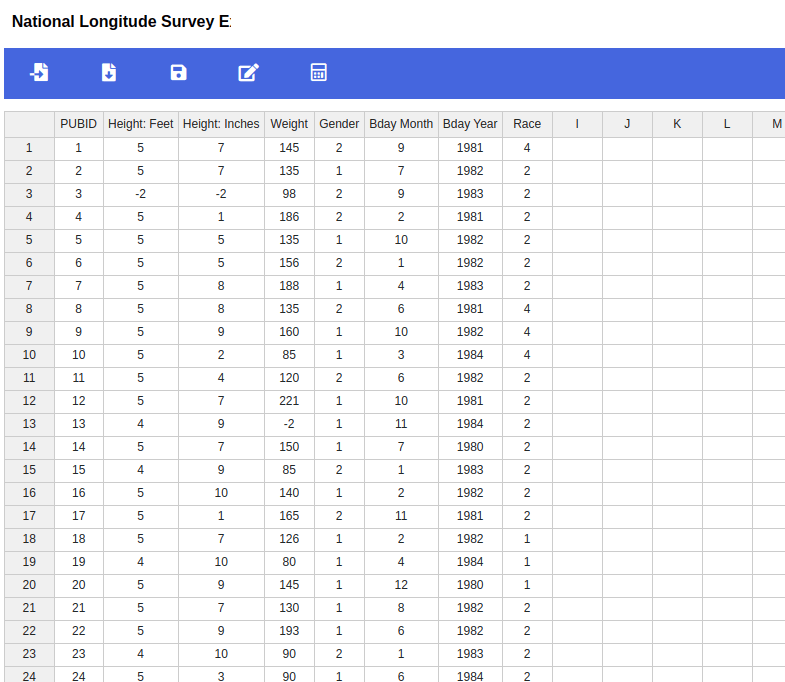Select row header 13
The height and width of the screenshot is (682, 785).
(29, 424)
